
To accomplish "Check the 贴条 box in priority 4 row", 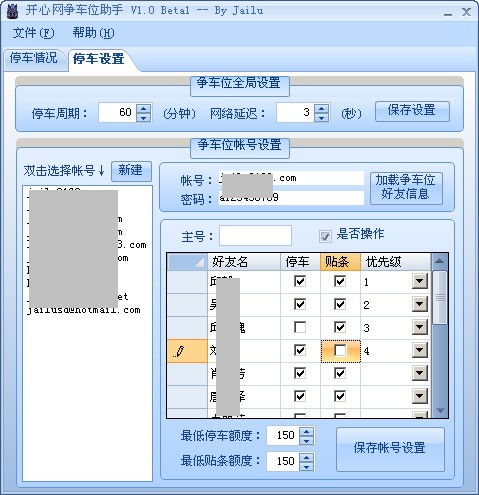I will click(x=340, y=351).
